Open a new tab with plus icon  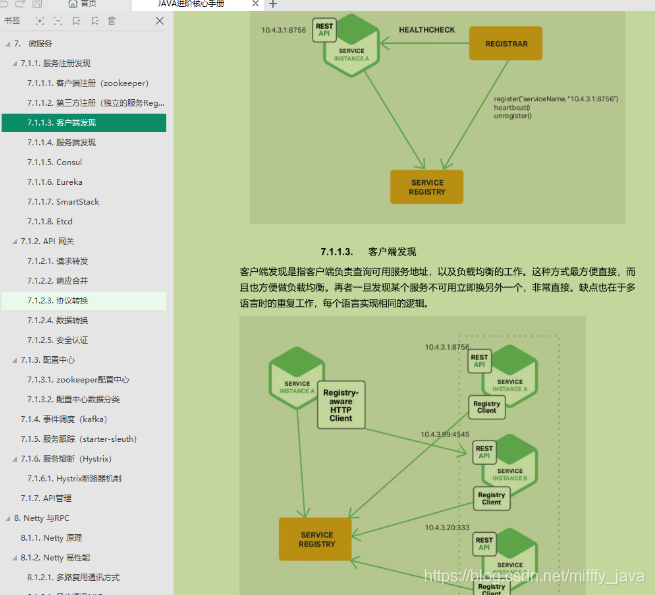tap(273, 4)
